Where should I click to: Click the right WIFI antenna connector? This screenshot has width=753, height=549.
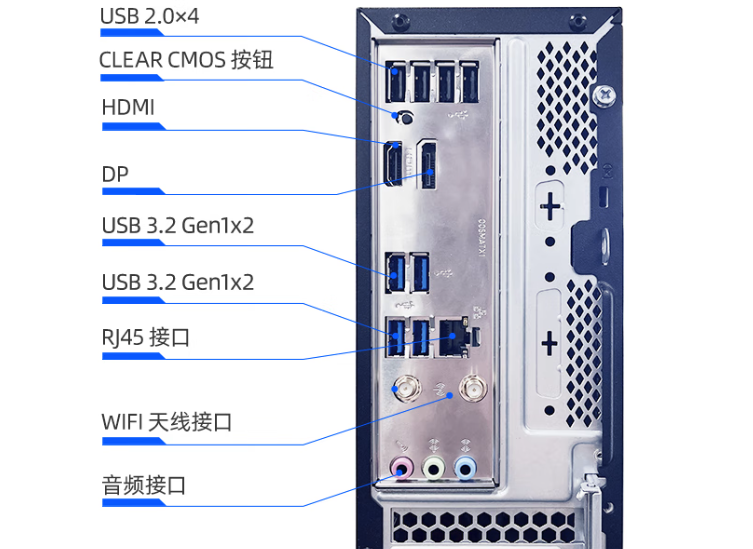coord(473,388)
